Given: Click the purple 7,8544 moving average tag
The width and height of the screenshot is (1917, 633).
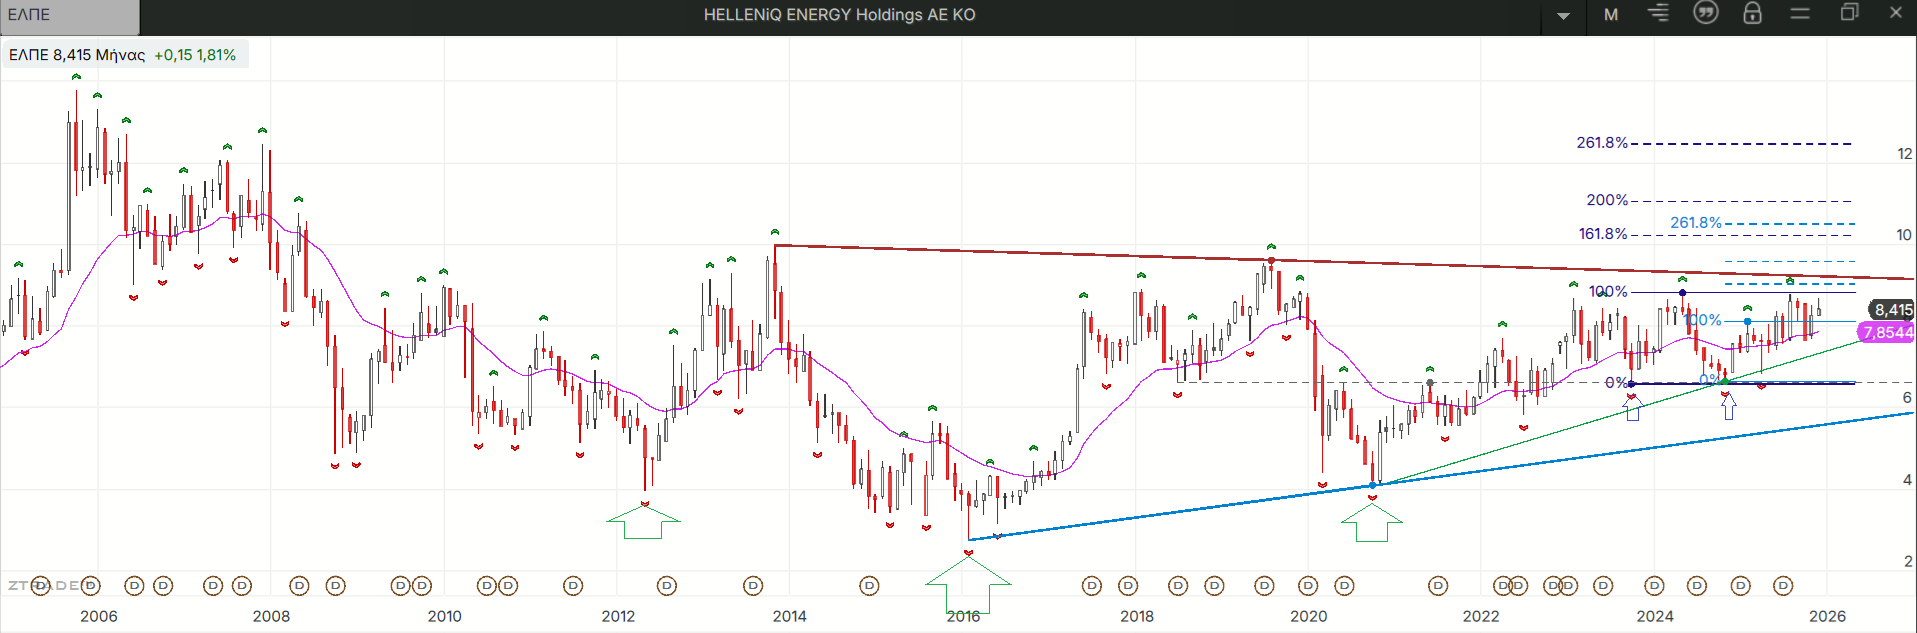Looking at the screenshot, I should point(1887,333).
